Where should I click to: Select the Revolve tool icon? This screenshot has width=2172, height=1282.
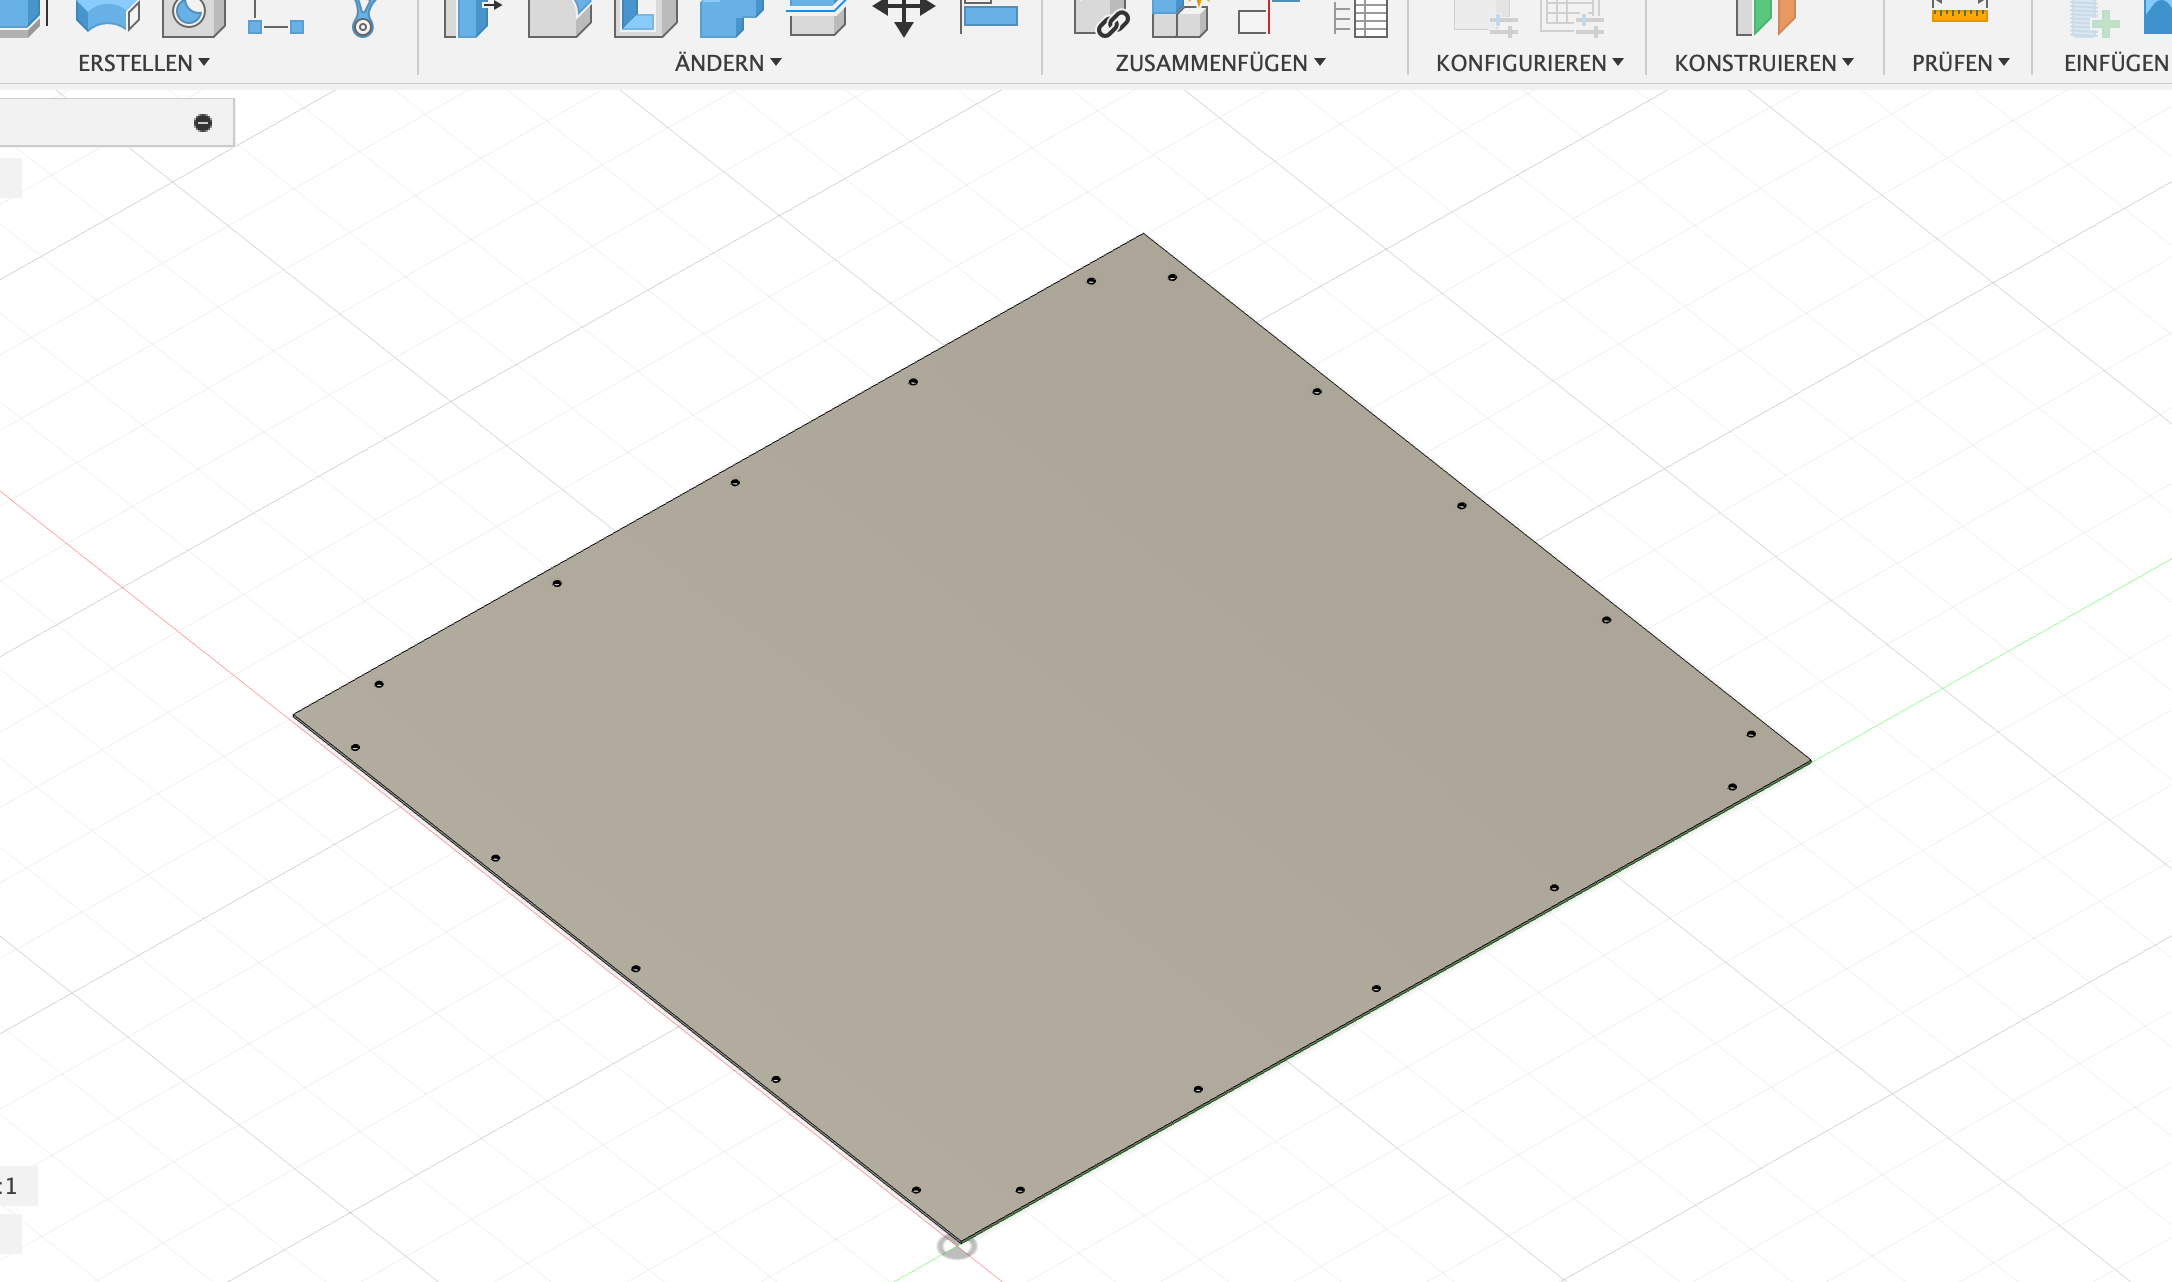pyautogui.click(x=107, y=15)
